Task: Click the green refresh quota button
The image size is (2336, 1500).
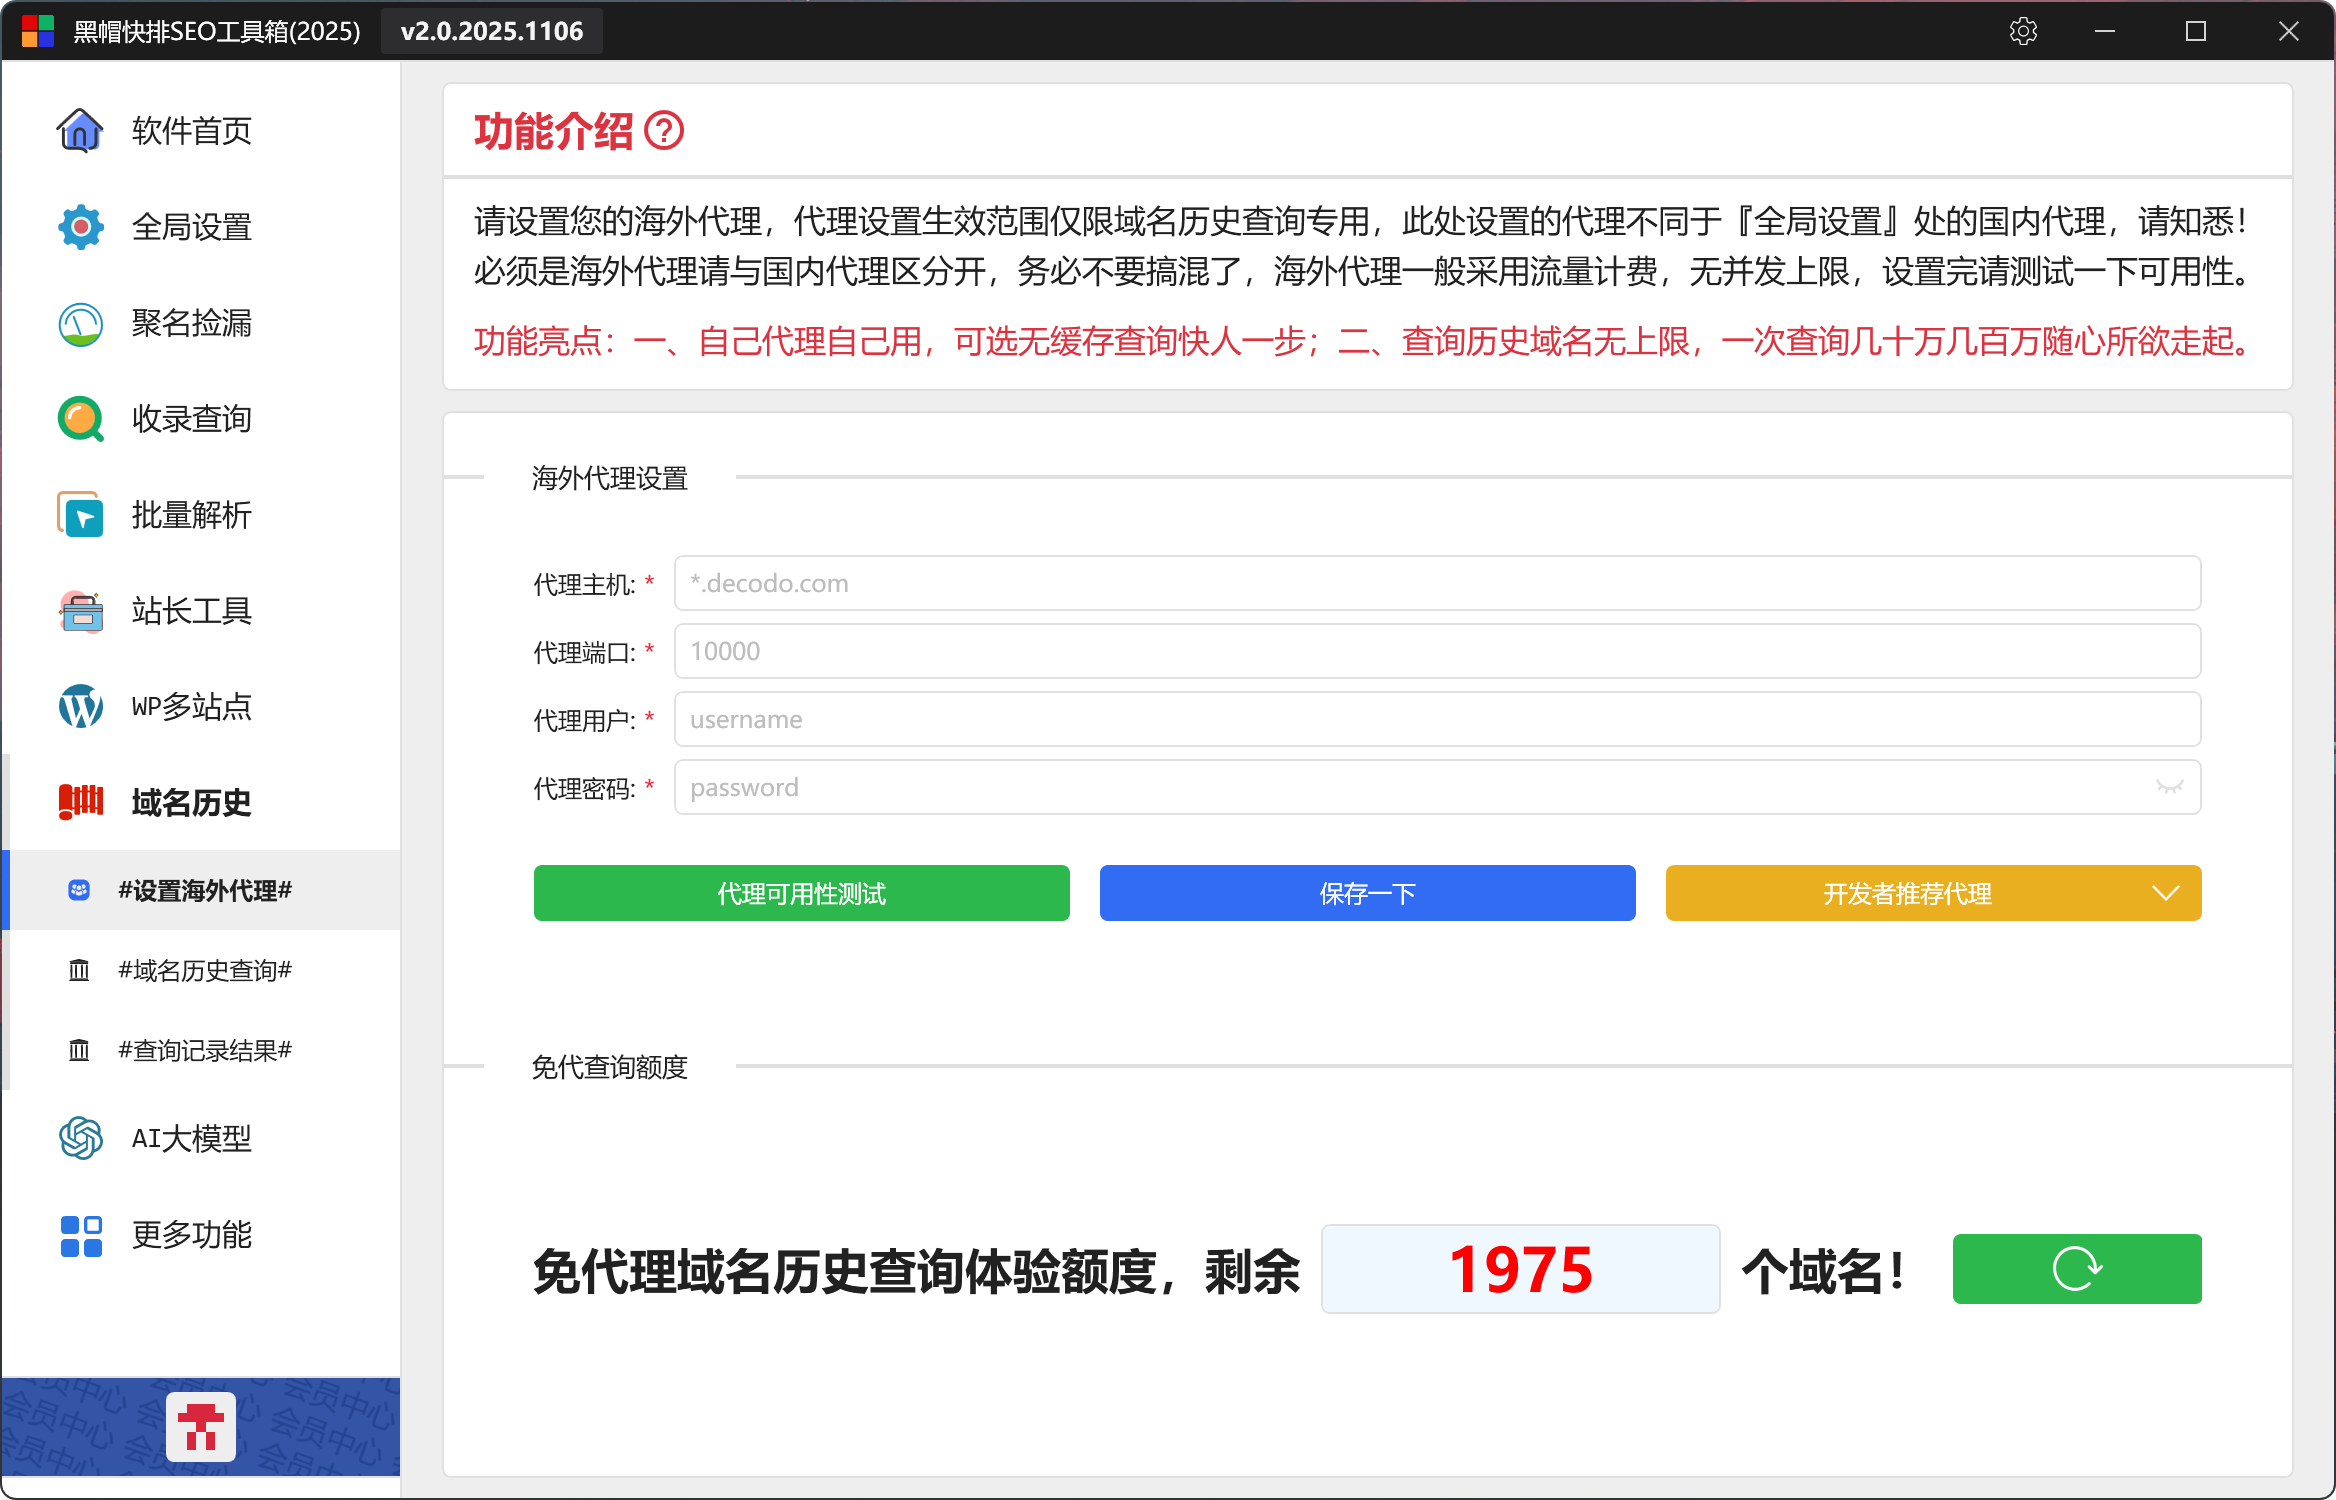Action: (x=2076, y=1269)
